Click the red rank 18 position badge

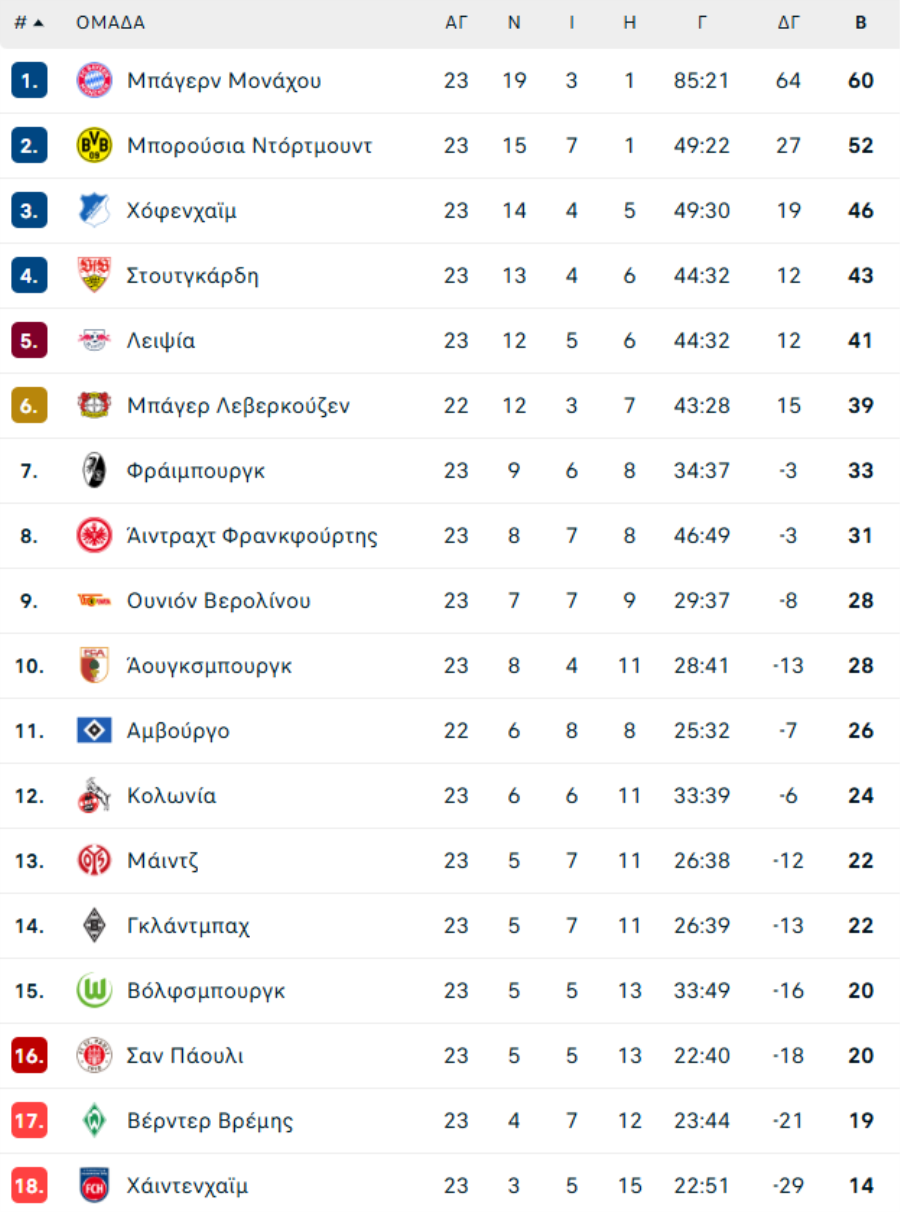click(29, 1186)
